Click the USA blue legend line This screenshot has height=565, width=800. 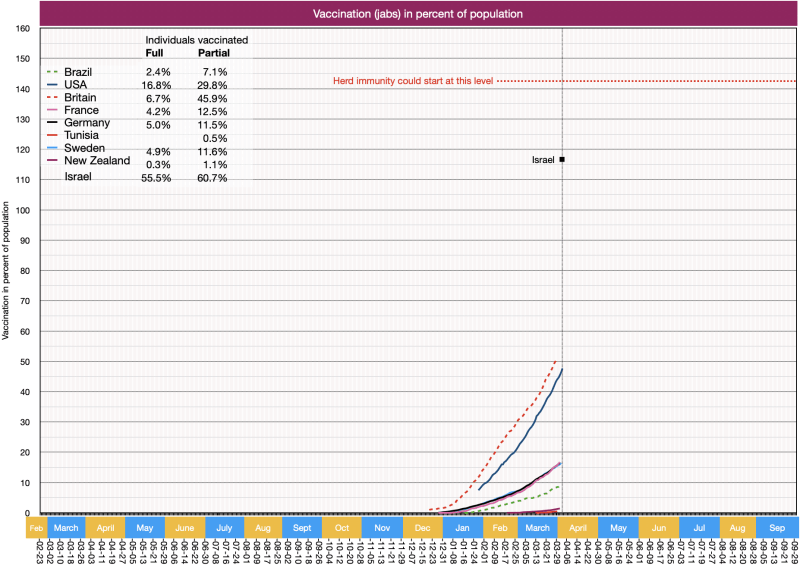click(x=53, y=85)
